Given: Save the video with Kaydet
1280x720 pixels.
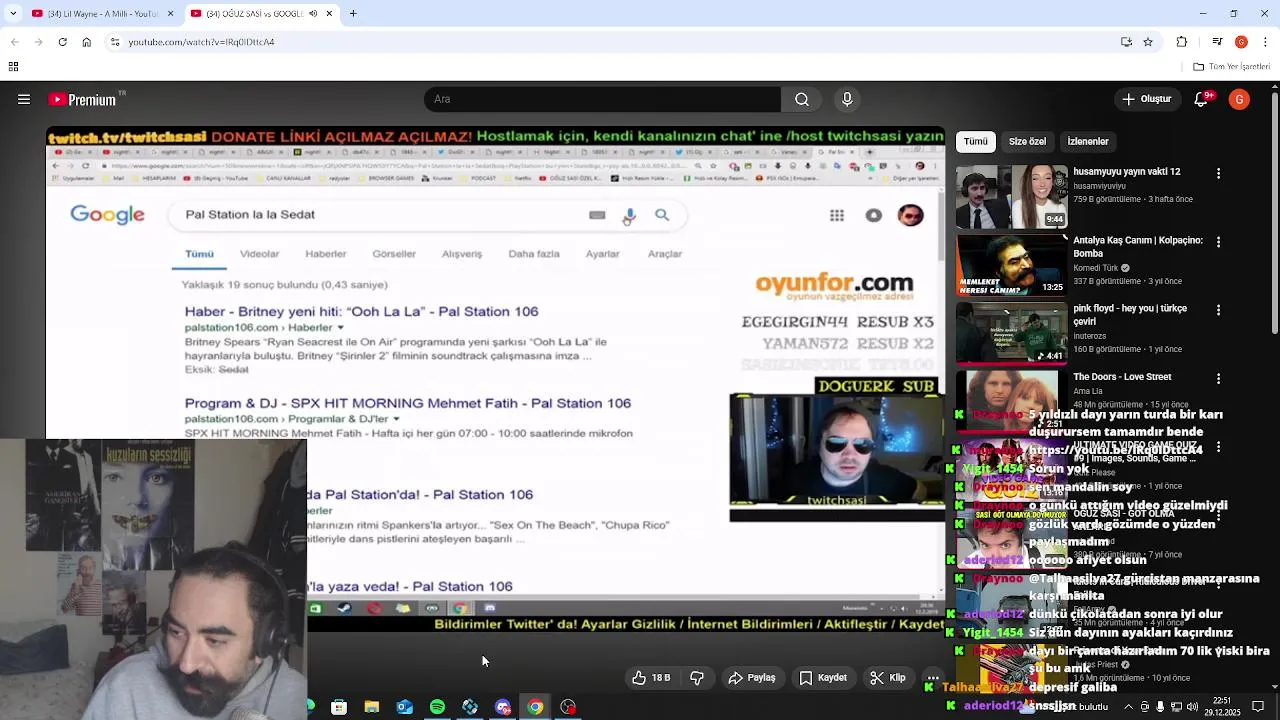Looking at the screenshot, I should pos(823,678).
